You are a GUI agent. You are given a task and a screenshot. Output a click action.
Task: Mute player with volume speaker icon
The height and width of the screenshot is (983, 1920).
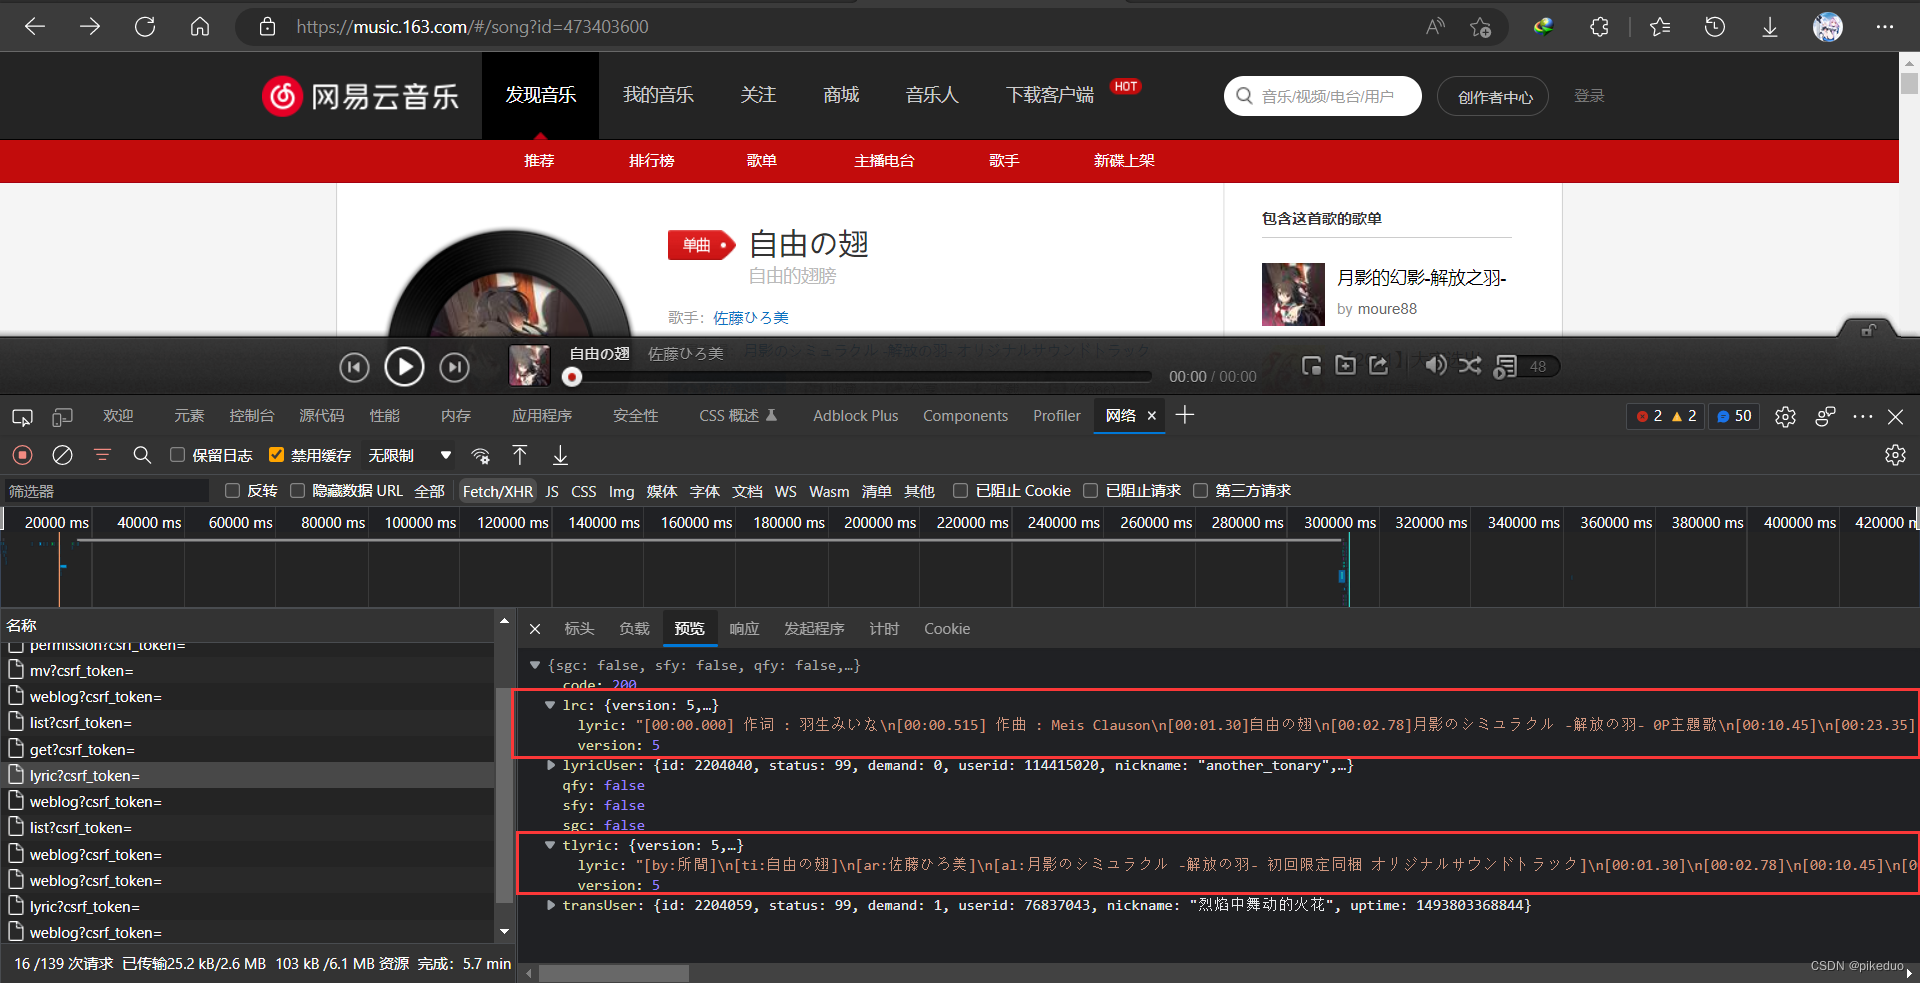[1435, 365]
